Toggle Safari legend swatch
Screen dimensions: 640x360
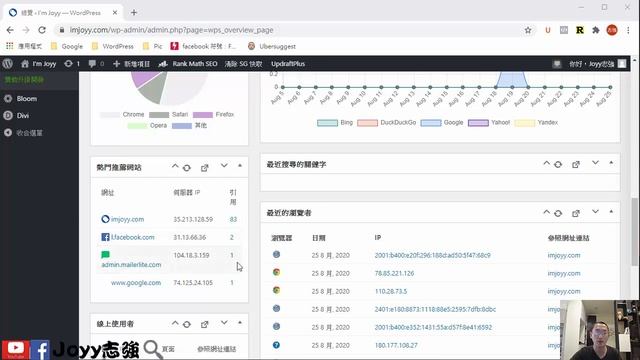(159, 115)
